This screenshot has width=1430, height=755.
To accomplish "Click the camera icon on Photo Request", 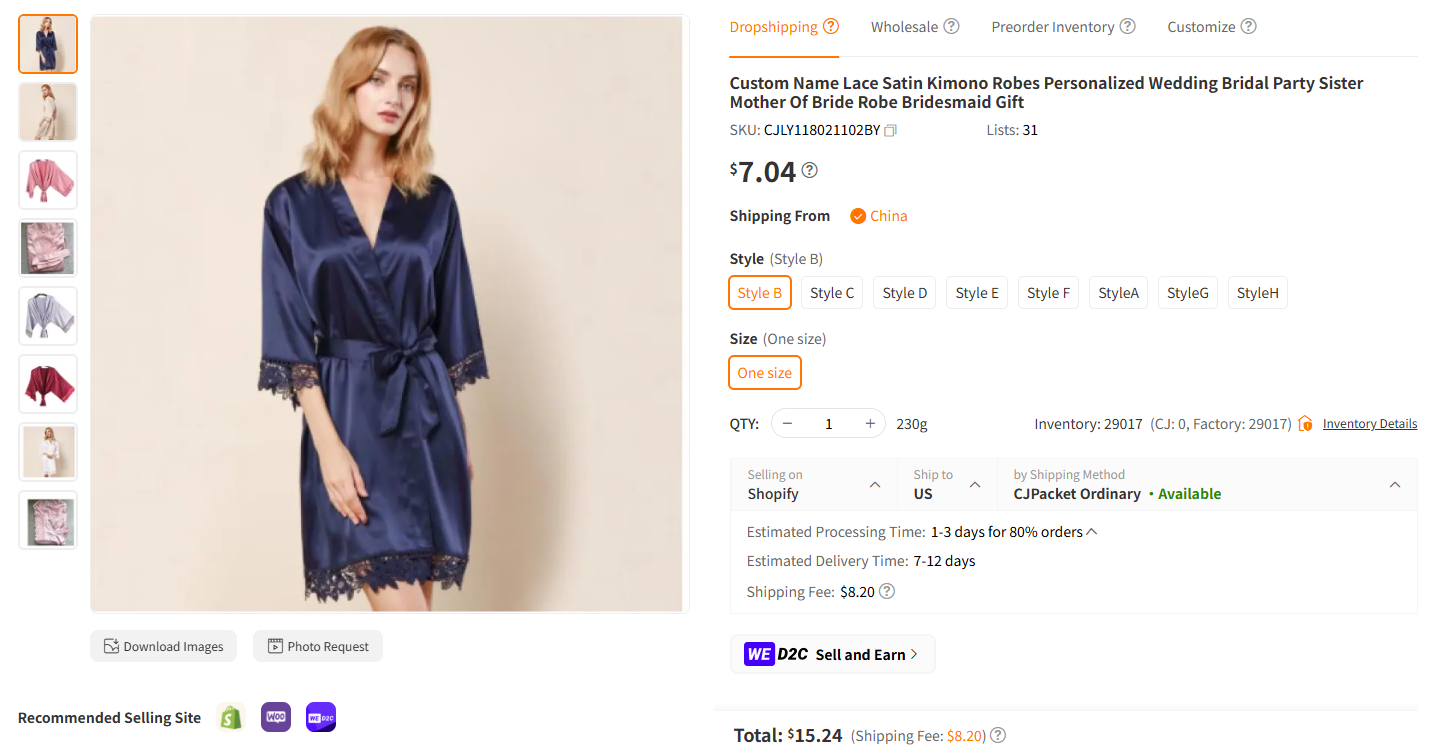I will (274, 646).
